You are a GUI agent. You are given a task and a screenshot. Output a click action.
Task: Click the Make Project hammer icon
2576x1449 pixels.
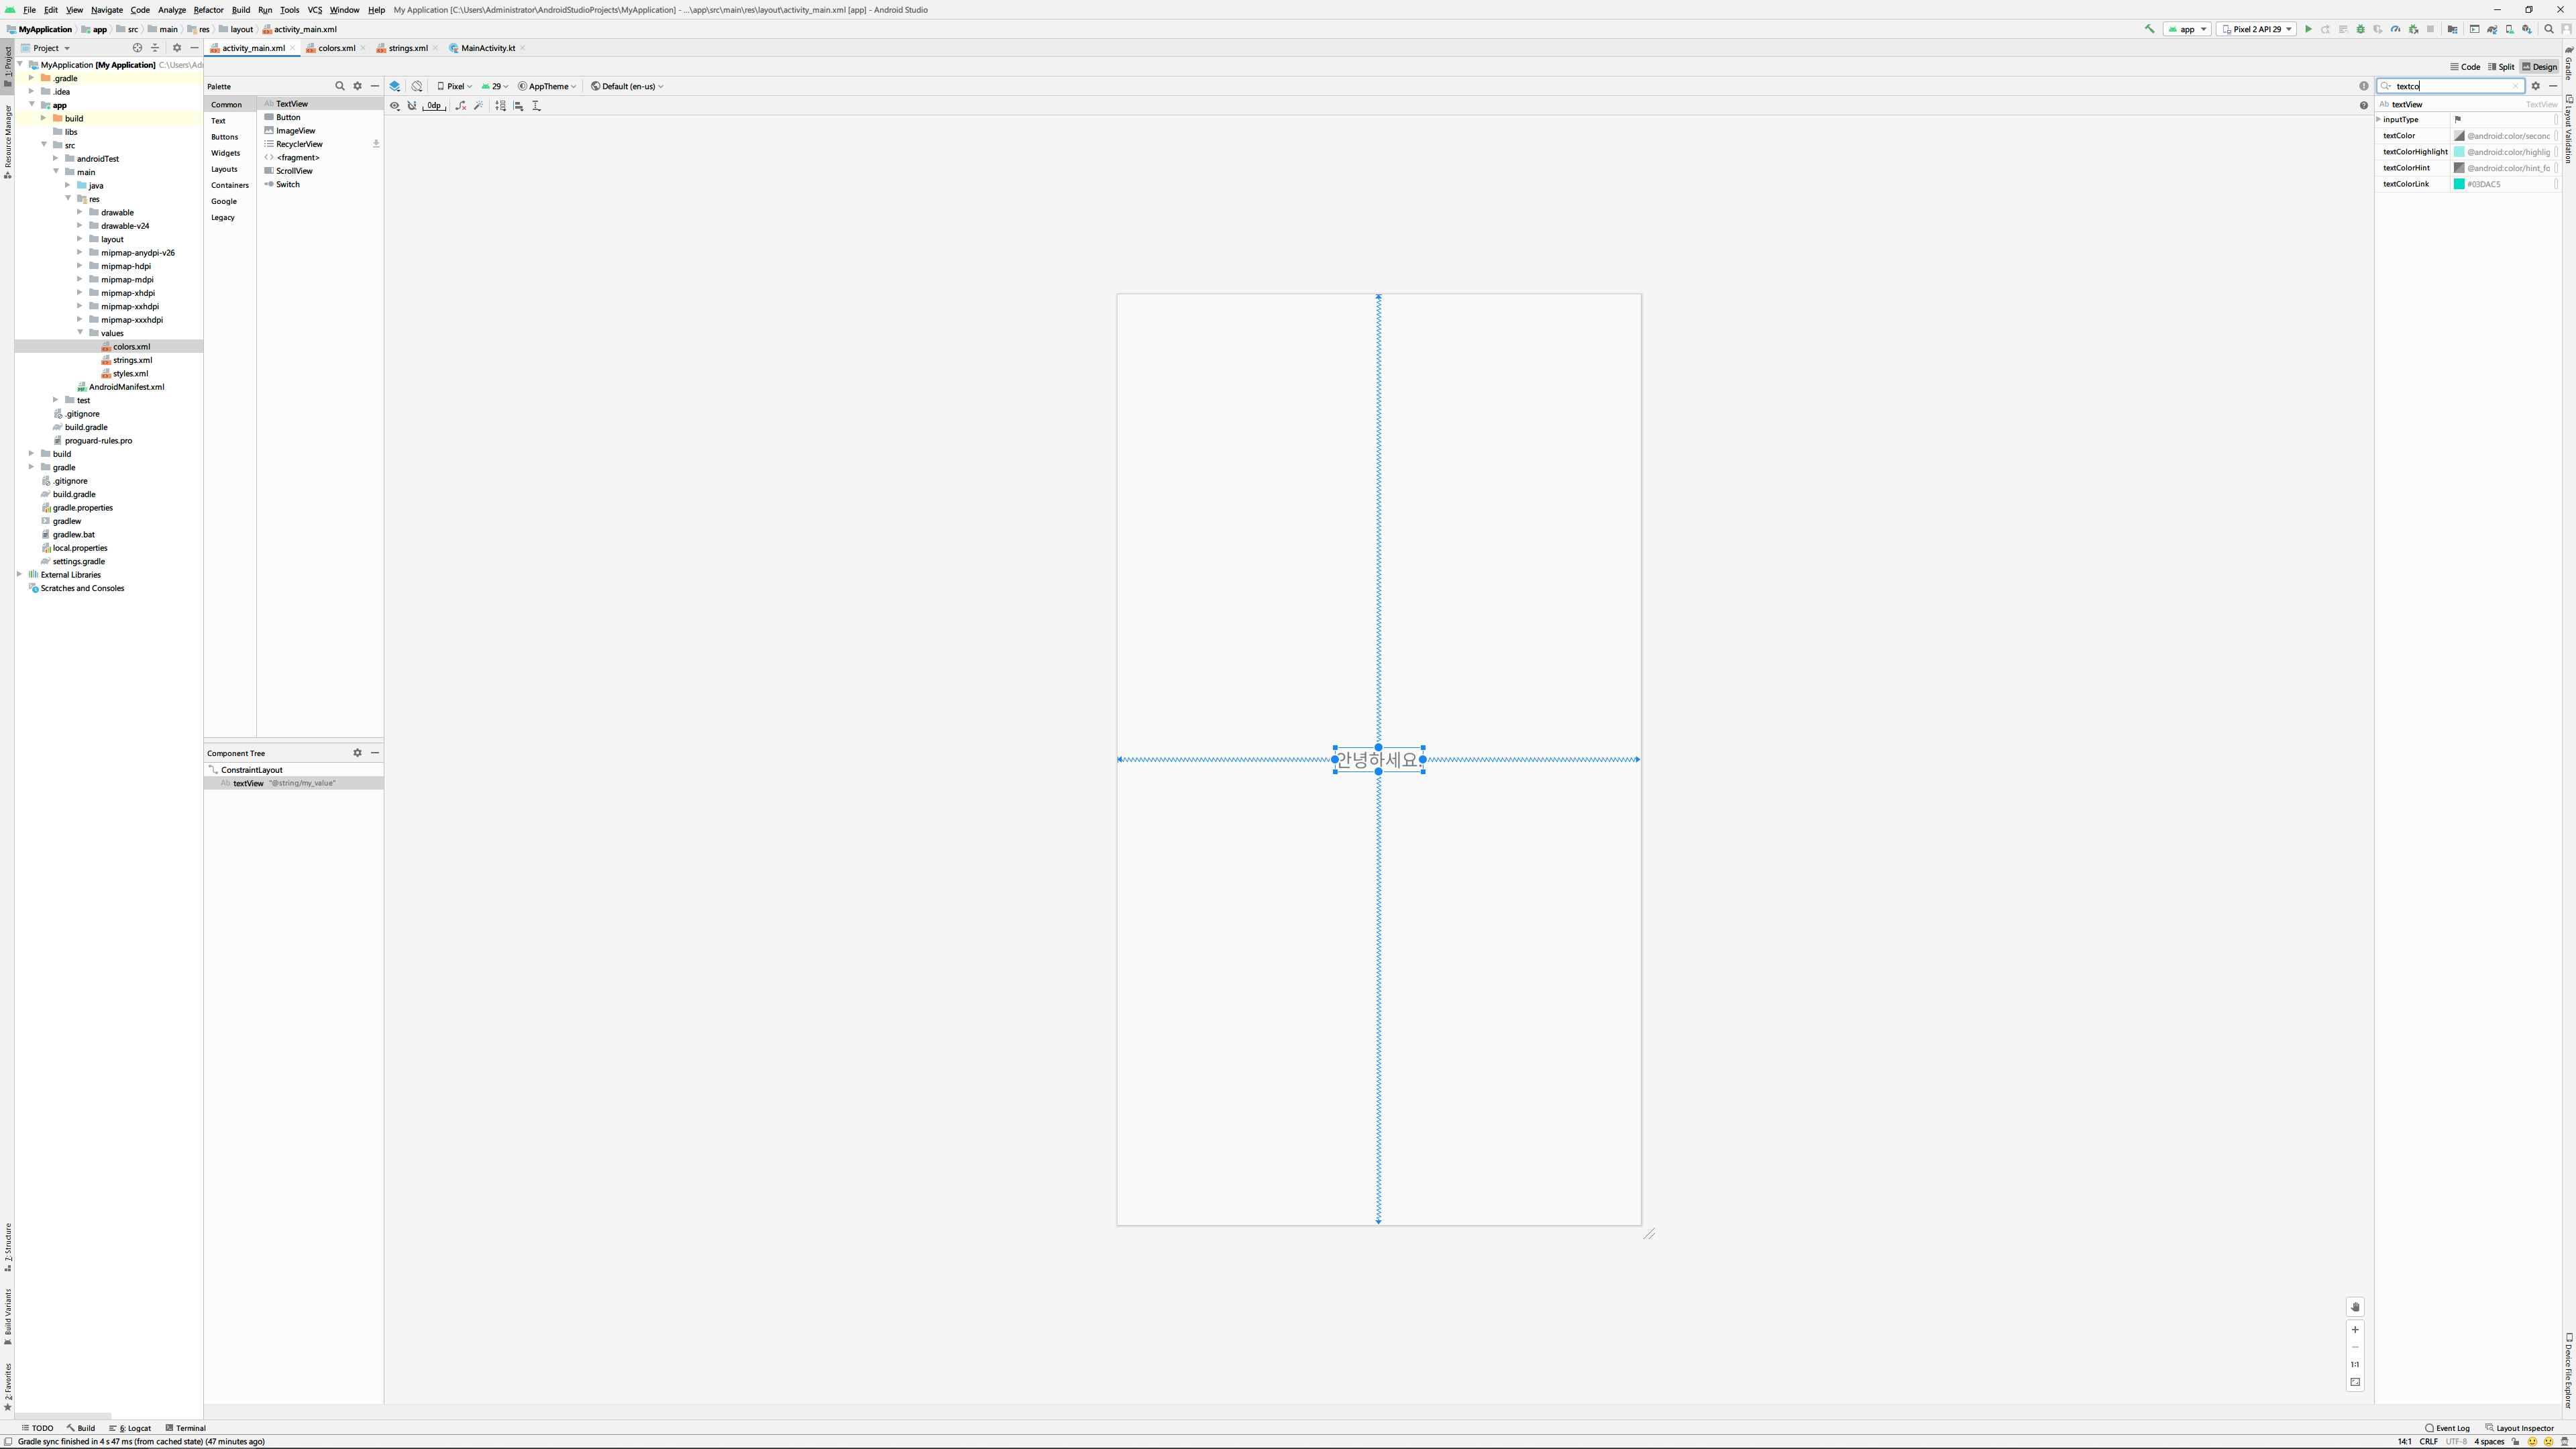point(2150,29)
